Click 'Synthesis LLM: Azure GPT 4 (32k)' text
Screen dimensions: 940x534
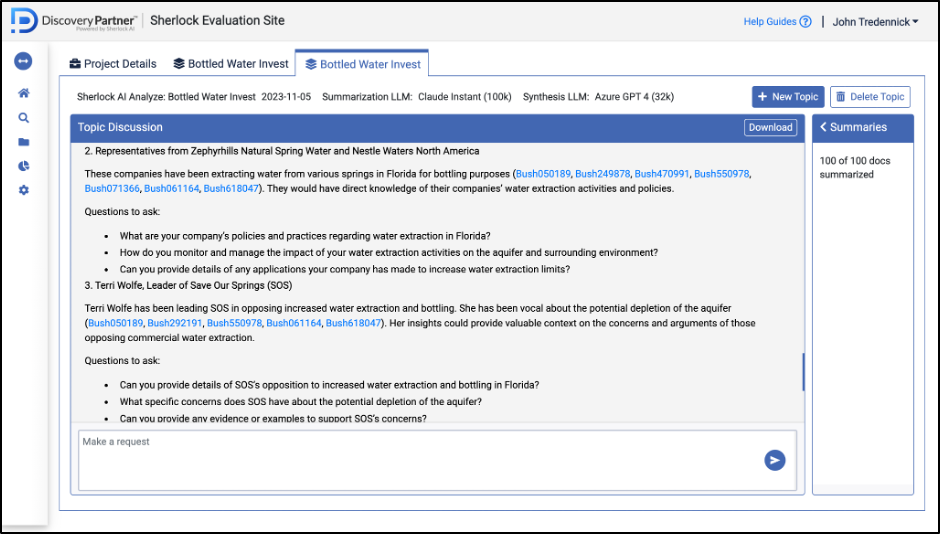pos(598,96)
